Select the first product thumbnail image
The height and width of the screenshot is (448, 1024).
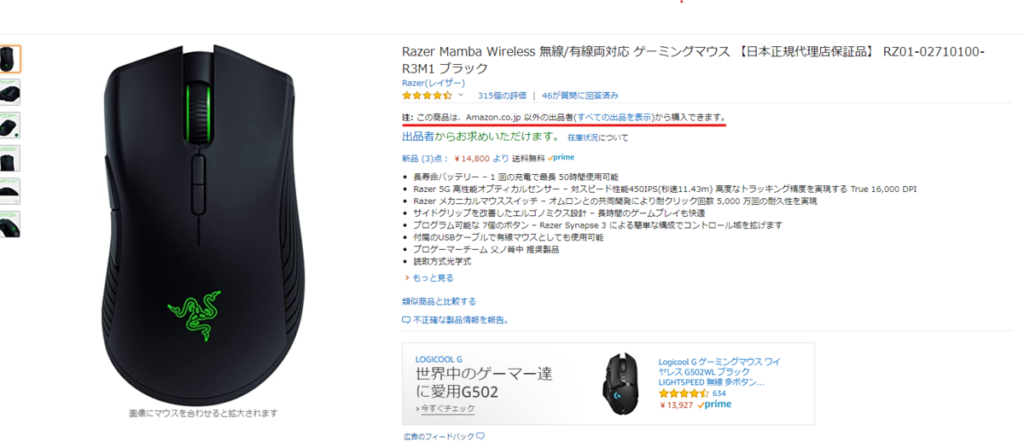coord(10,59)
